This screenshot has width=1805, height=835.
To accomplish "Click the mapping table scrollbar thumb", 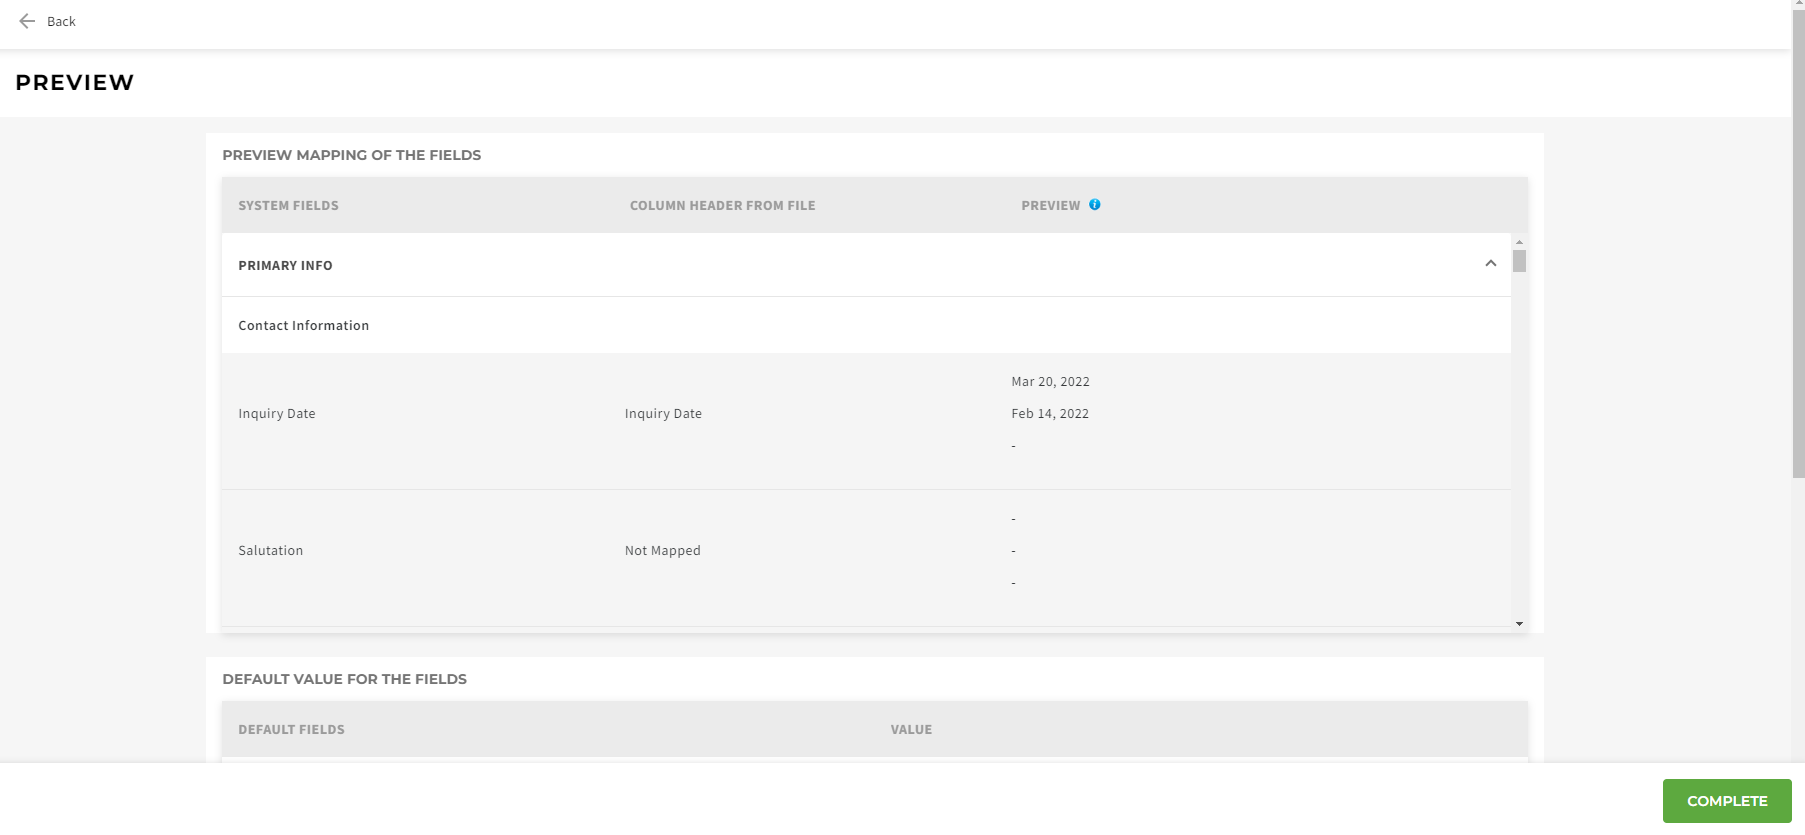I will (1519, 261).
